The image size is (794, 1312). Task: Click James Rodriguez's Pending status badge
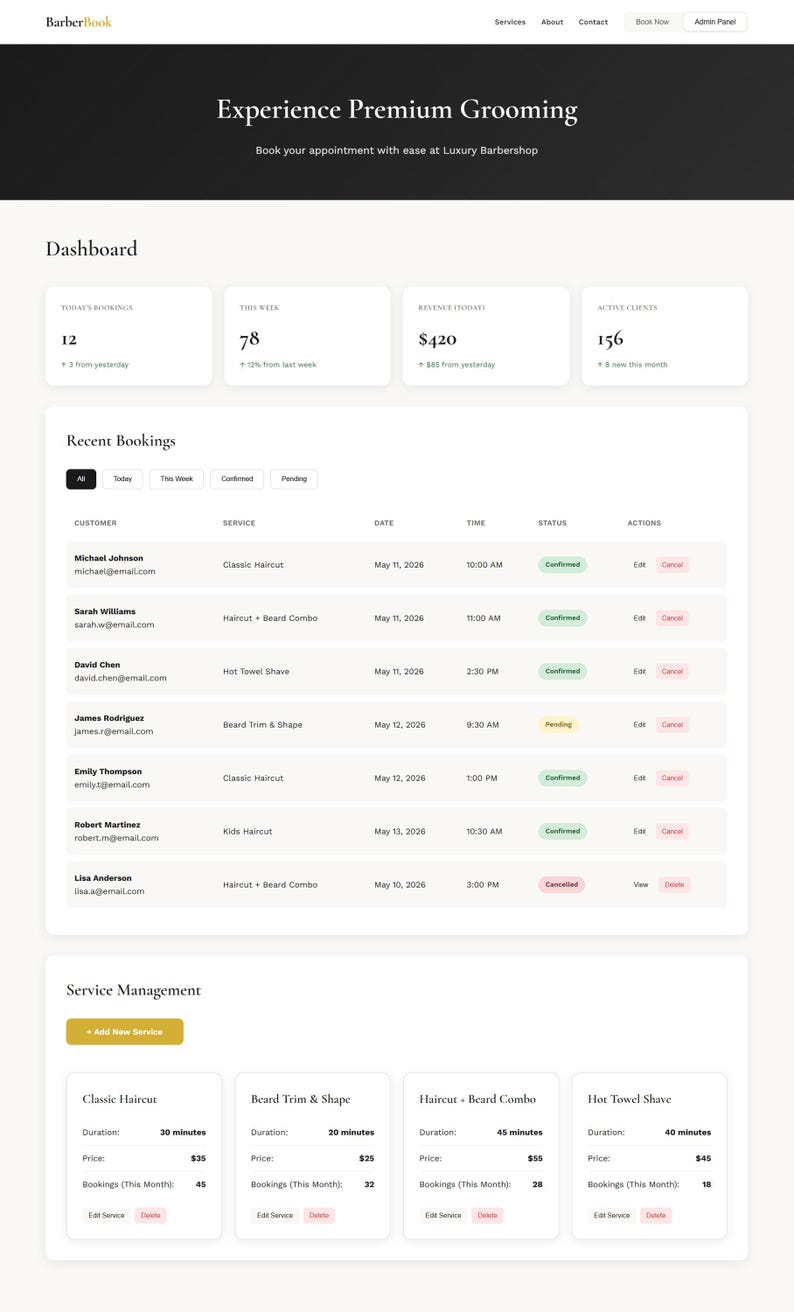[558, 725]
